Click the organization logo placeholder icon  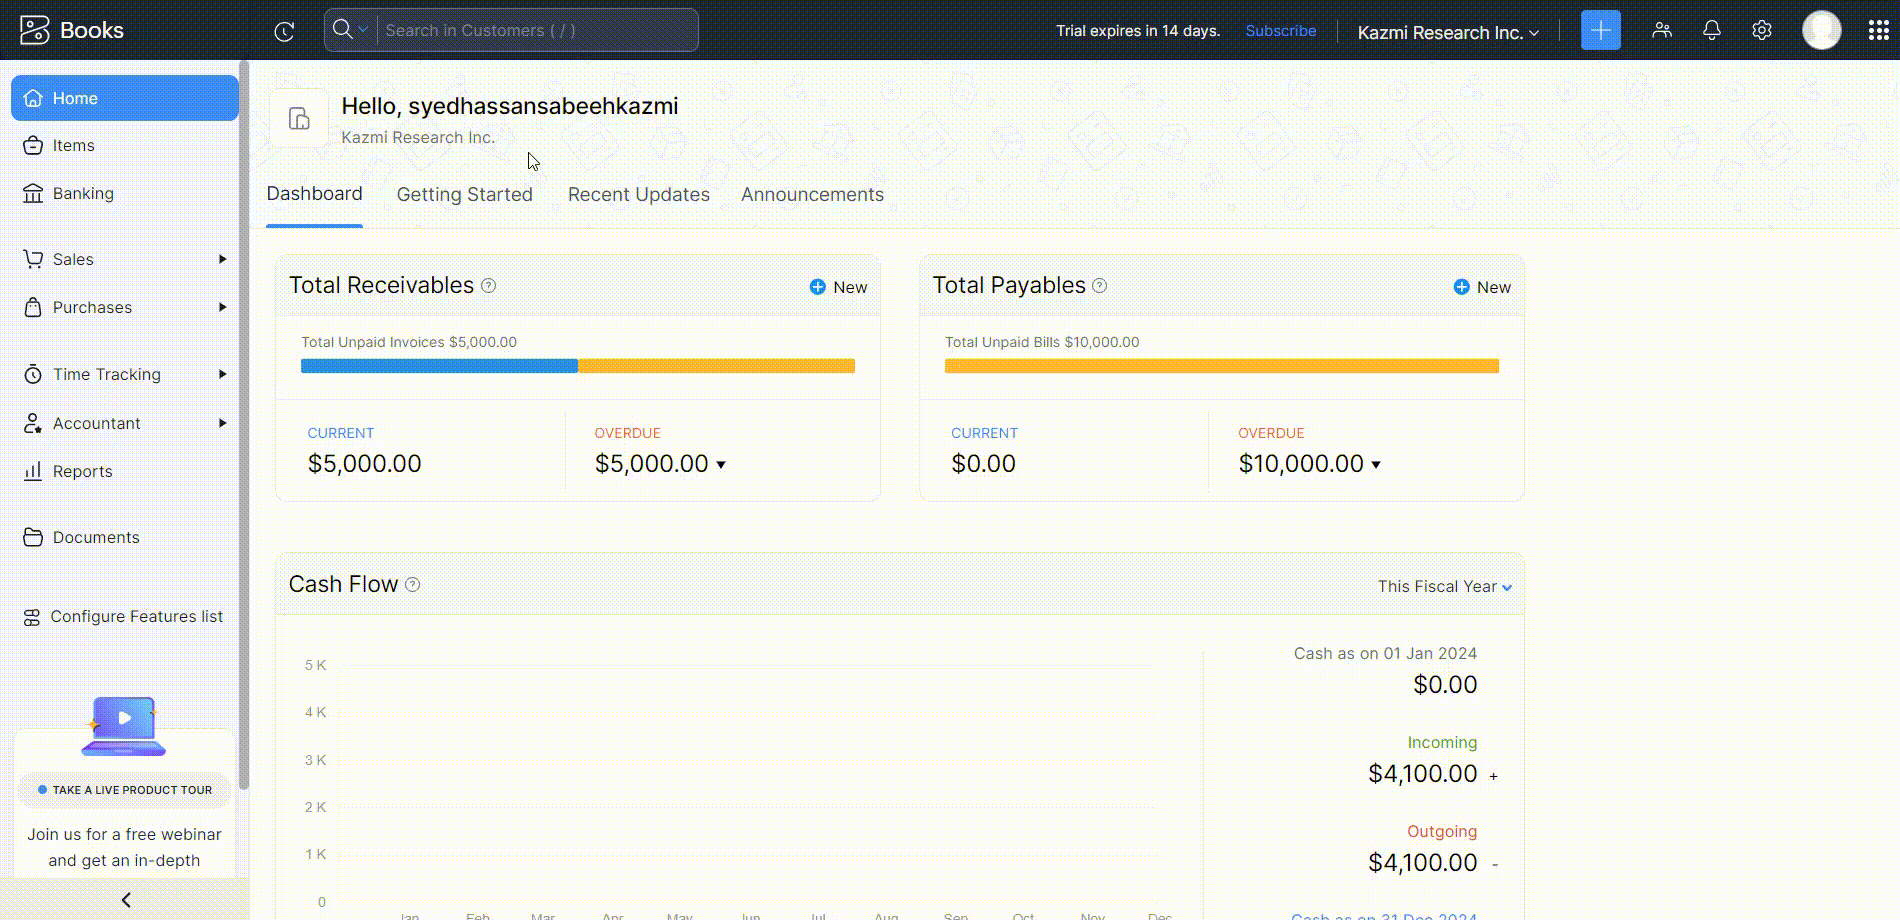tap(299, 118)
